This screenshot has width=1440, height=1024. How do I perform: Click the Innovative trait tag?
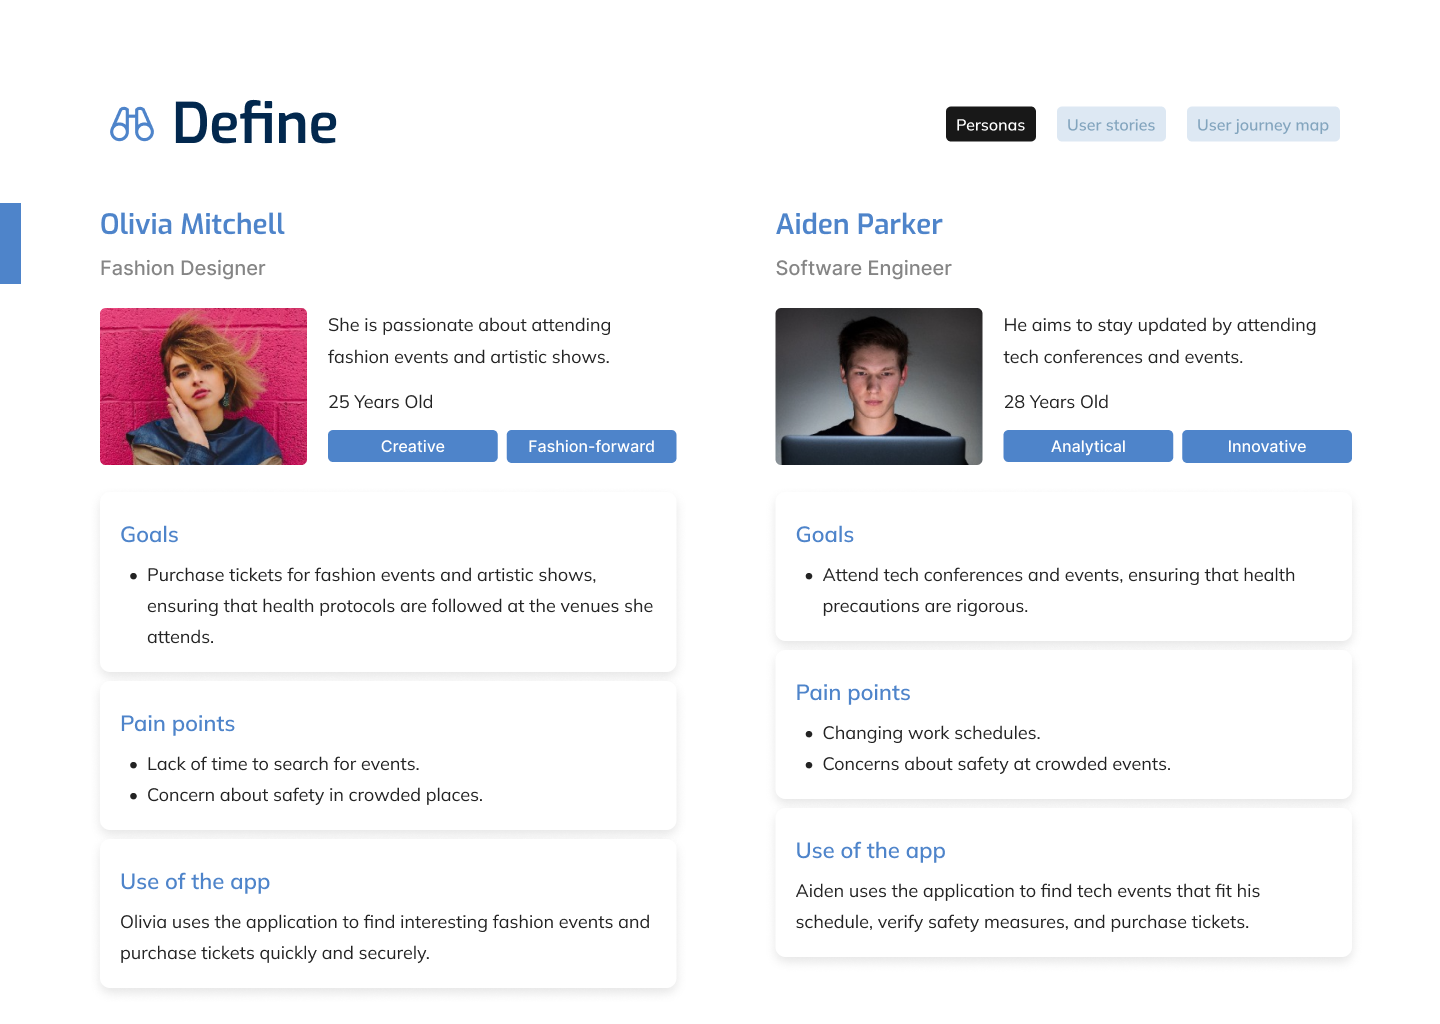[1266, 446]
